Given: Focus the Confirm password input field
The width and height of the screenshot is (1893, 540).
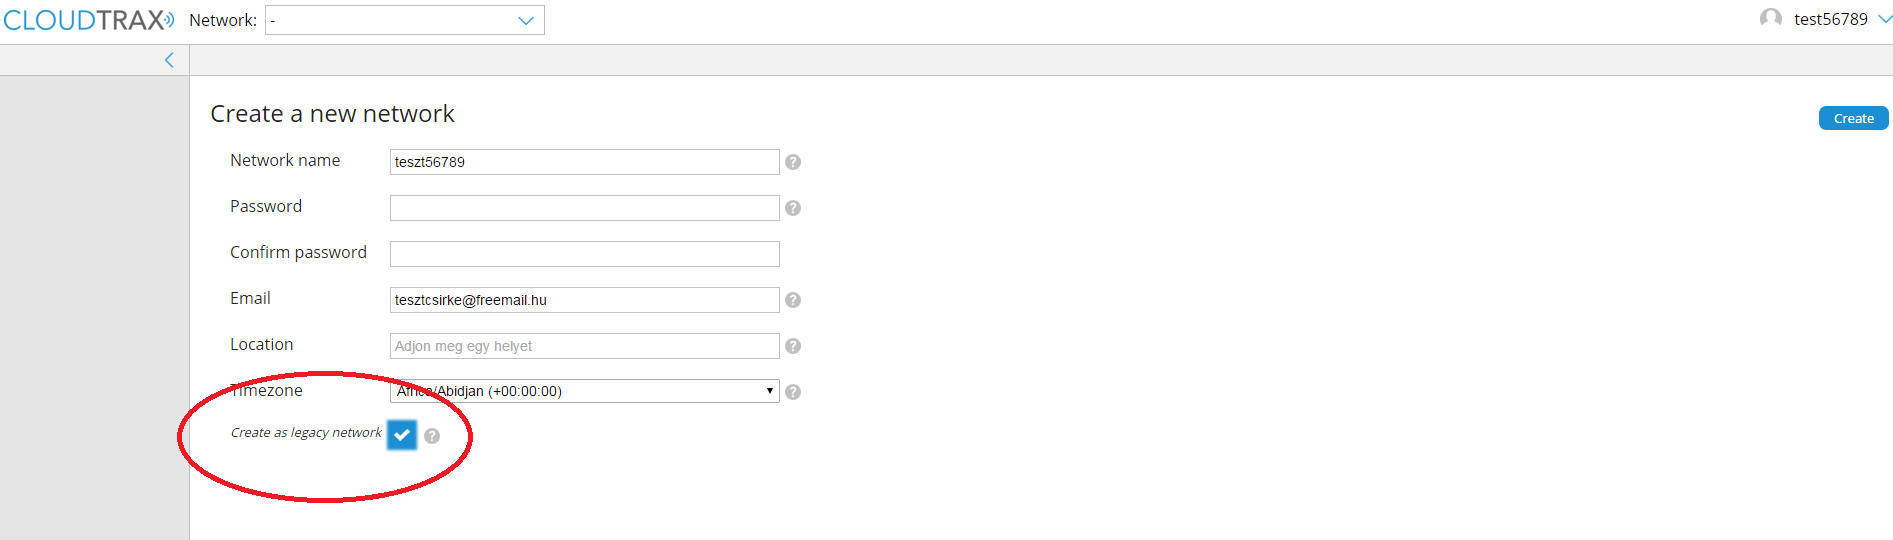Looking at the screenshot, I should pyautogui.click(x=584, y=254).
